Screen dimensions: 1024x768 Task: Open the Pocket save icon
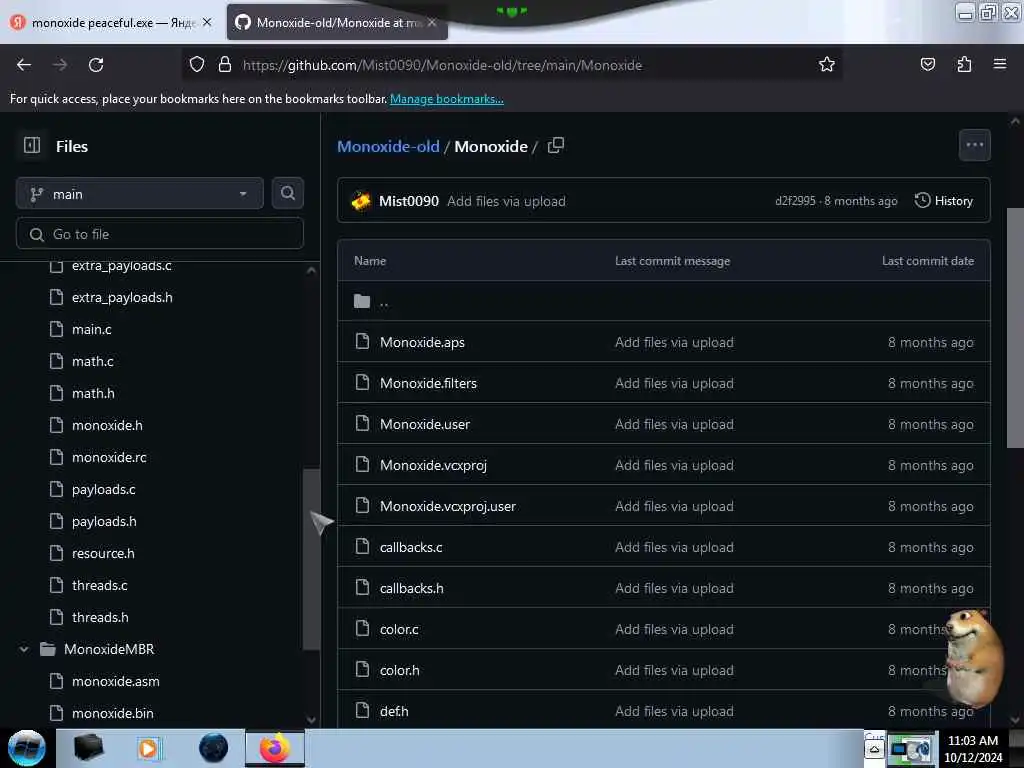click(x=927, y=65)
